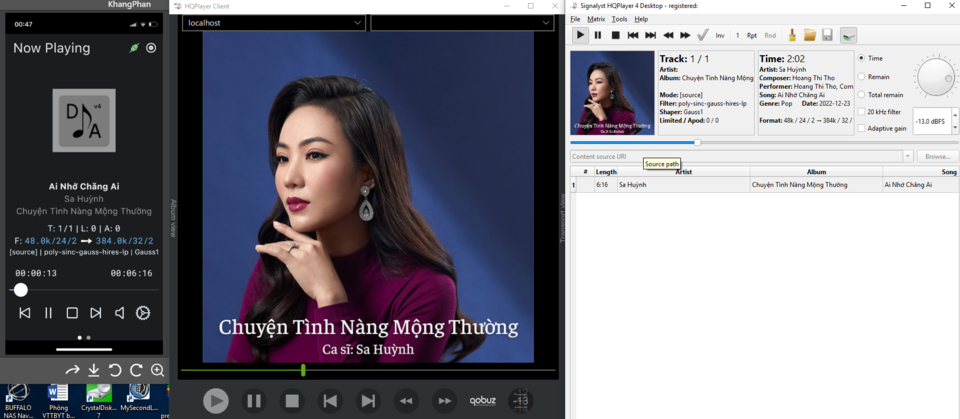Select the Remain radio button
The width and height of the screenshot is (960, 419).
pyautogui.click(x=861, y=77)
